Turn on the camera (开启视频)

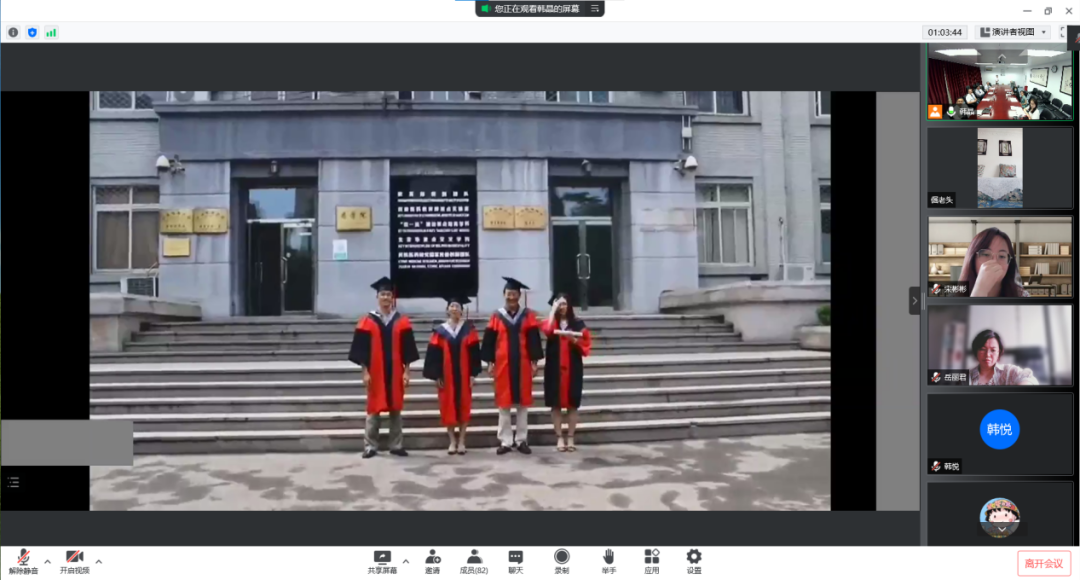74,560
